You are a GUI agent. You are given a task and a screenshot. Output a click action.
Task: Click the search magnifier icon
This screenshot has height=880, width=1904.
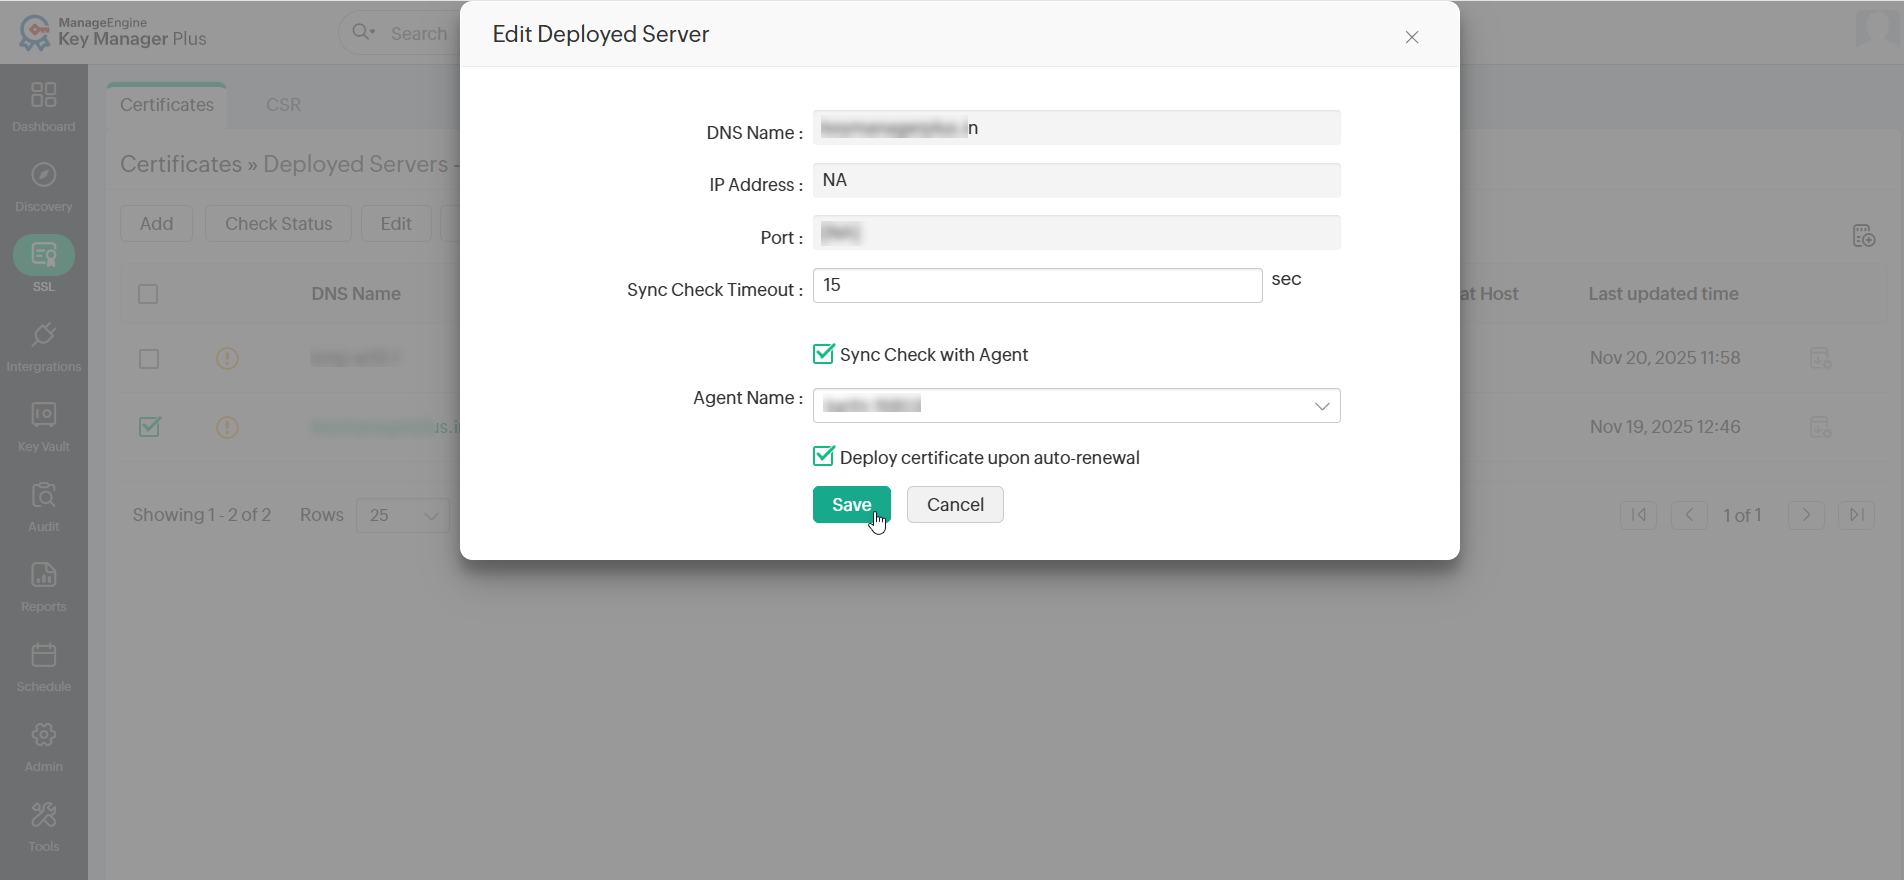[362, 32]
